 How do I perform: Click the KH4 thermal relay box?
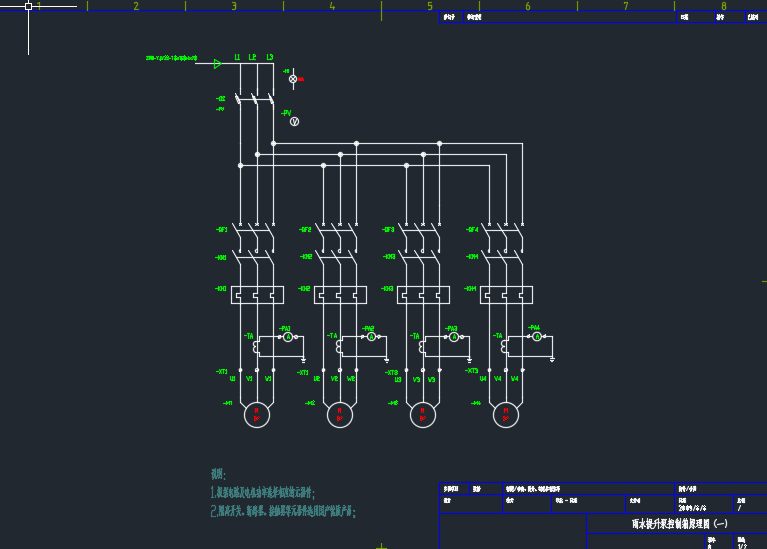pos(505,295)
